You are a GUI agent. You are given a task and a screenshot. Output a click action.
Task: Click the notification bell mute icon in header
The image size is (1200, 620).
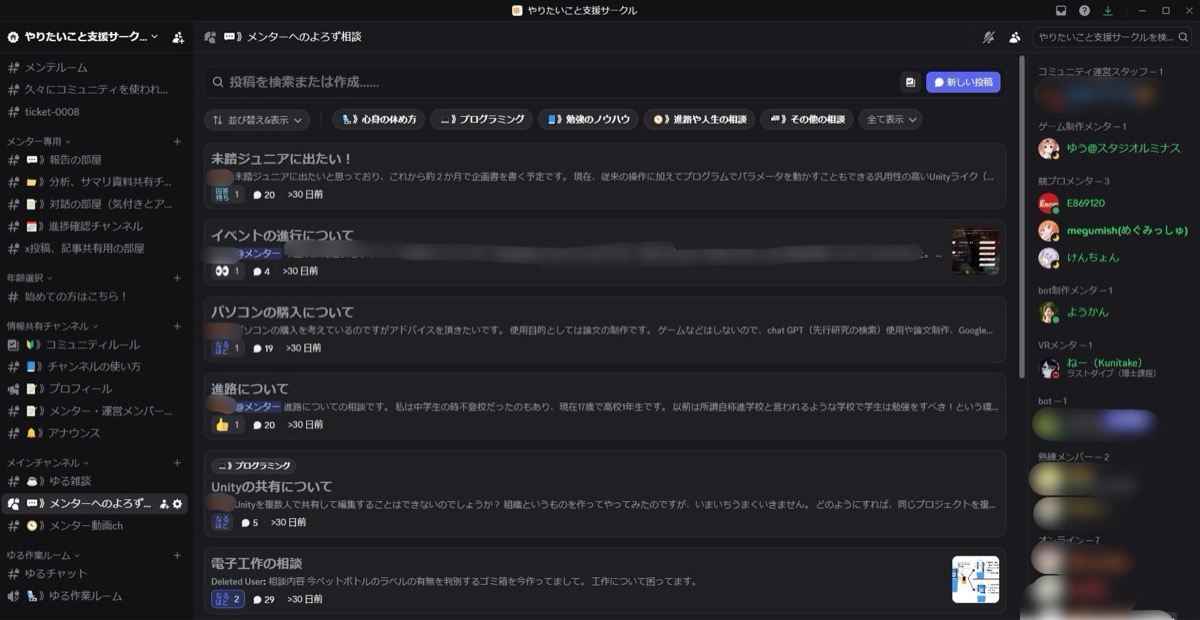pyautogui.click(x=989, y=37)
